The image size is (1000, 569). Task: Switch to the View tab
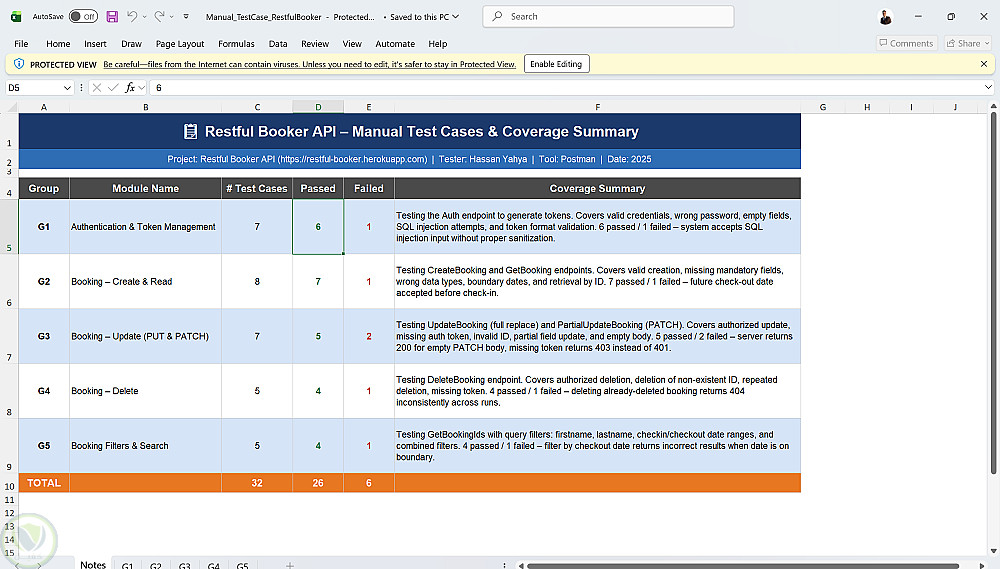pos(352,43)
